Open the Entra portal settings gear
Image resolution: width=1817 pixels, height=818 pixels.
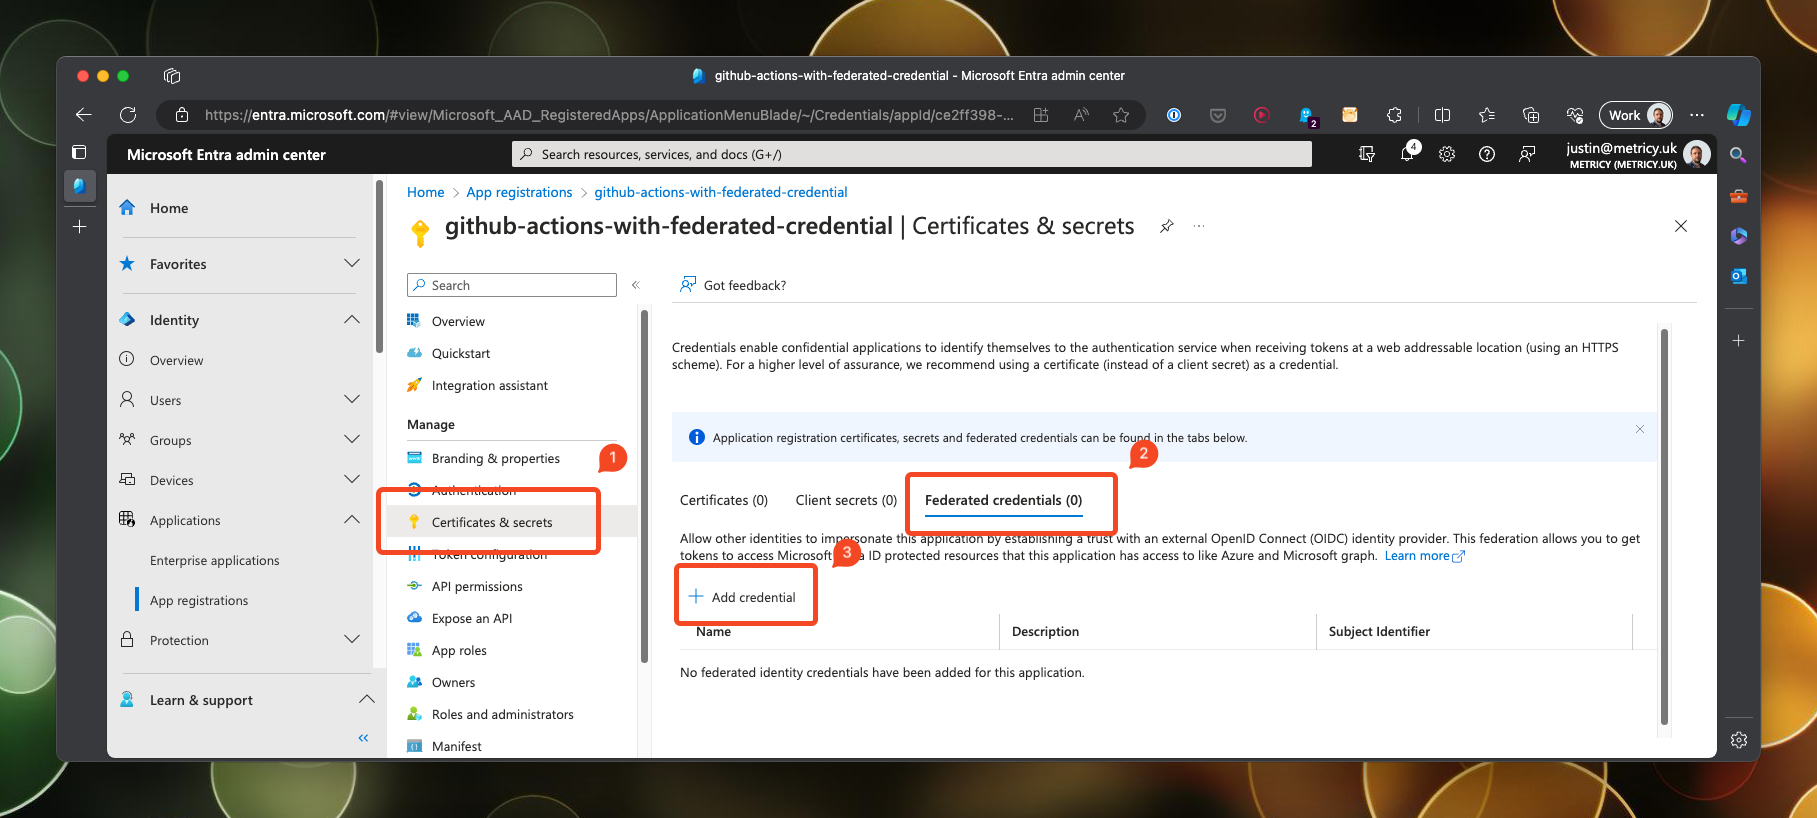click(x=1447, y=154)
